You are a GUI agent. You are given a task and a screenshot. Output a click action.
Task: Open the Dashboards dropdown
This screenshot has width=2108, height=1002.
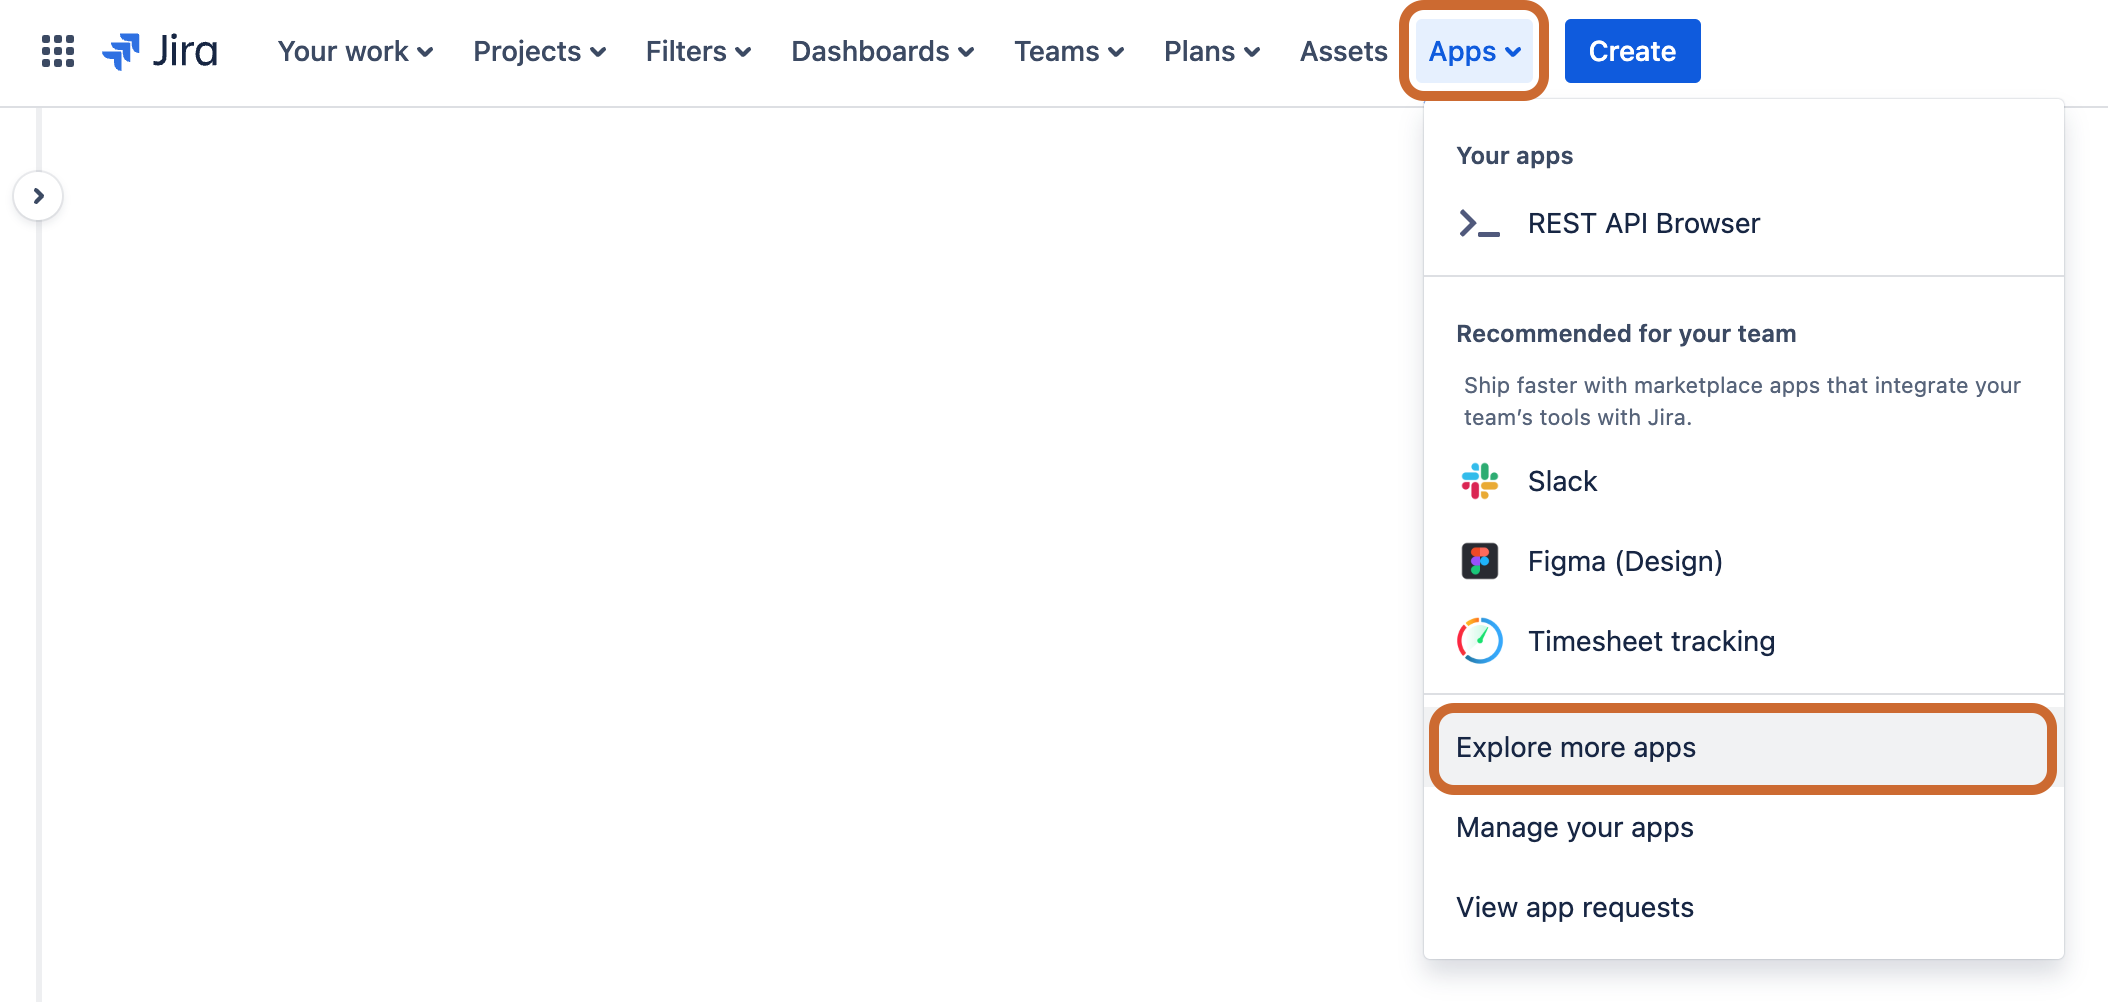(882, 51)
